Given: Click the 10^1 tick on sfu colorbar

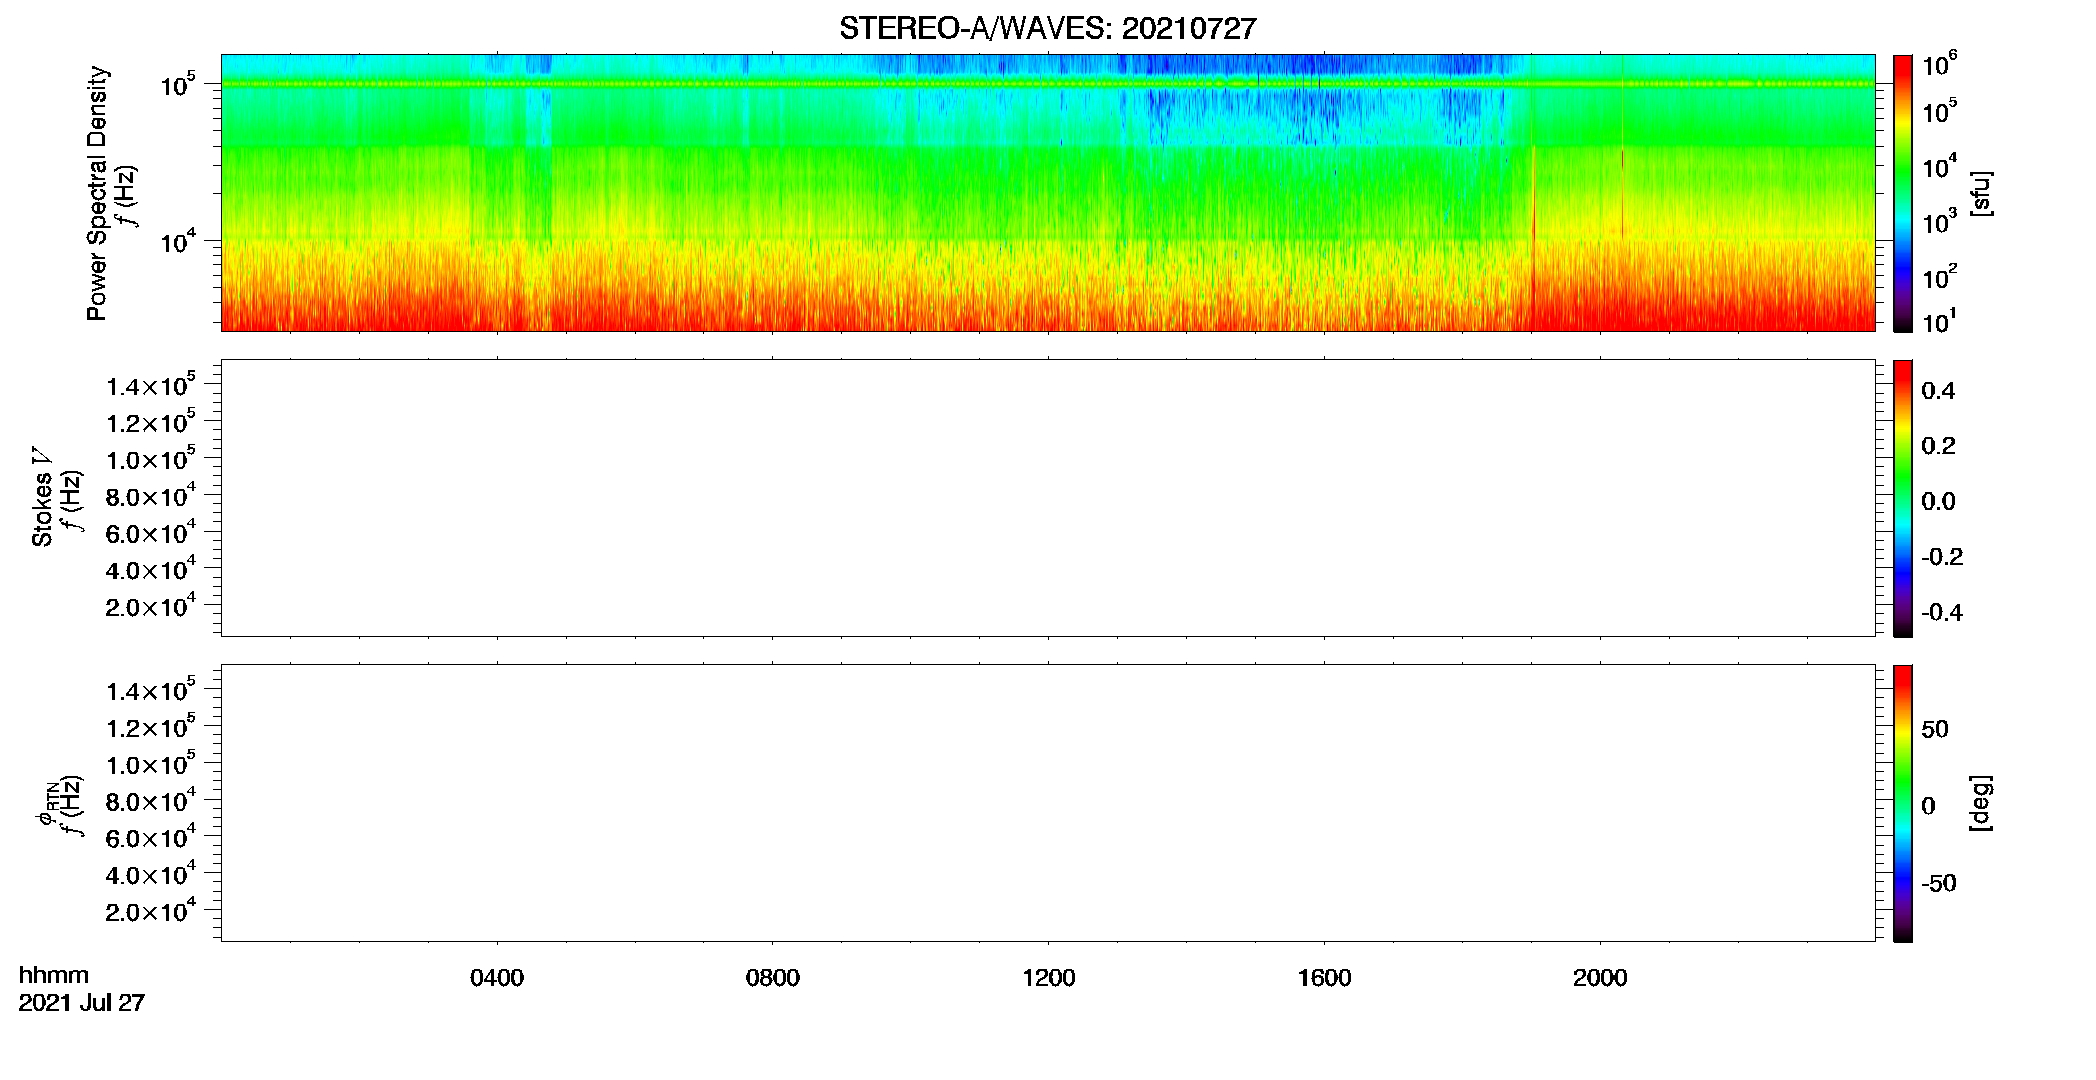Looking at the screenshot, I should pyautogui.click(x=1940, y=322).
